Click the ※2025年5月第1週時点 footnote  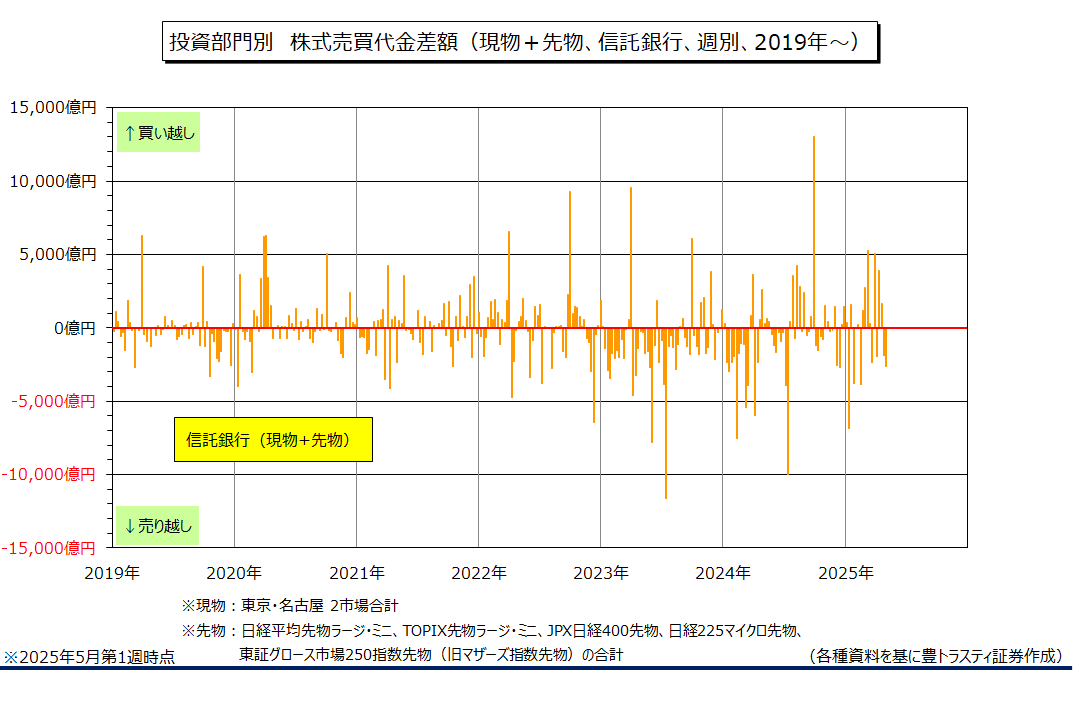point(89,658)
